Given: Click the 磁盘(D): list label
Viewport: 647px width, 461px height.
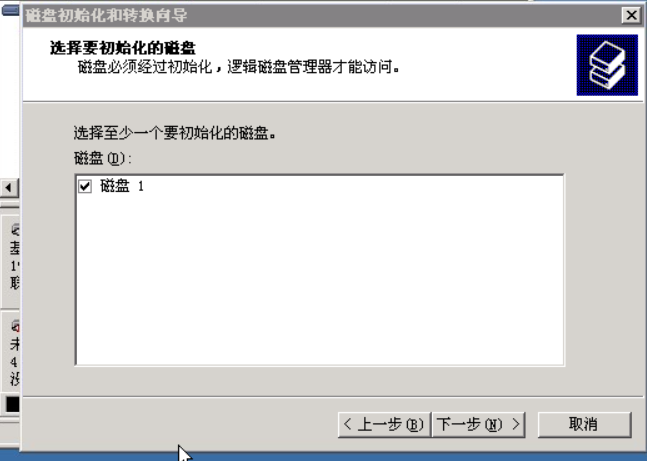Looking at the screenshot, I should tap(103, 158).
